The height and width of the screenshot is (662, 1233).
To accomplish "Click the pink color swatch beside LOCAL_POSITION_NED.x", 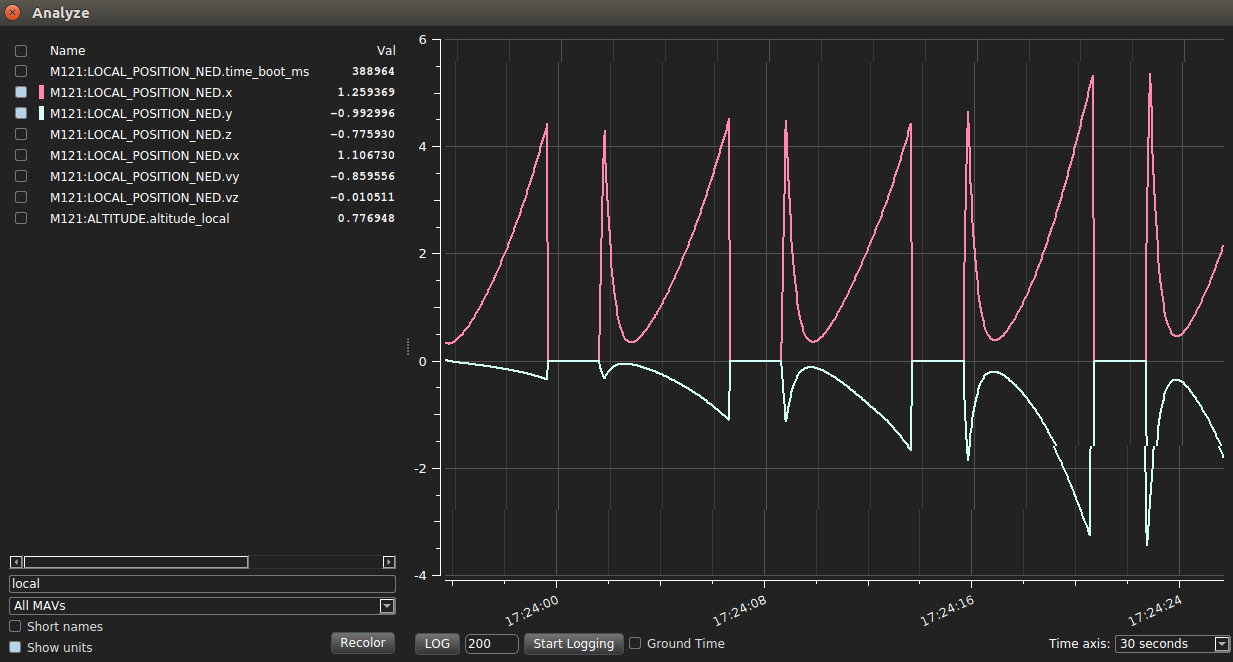I will click(40, 92).
